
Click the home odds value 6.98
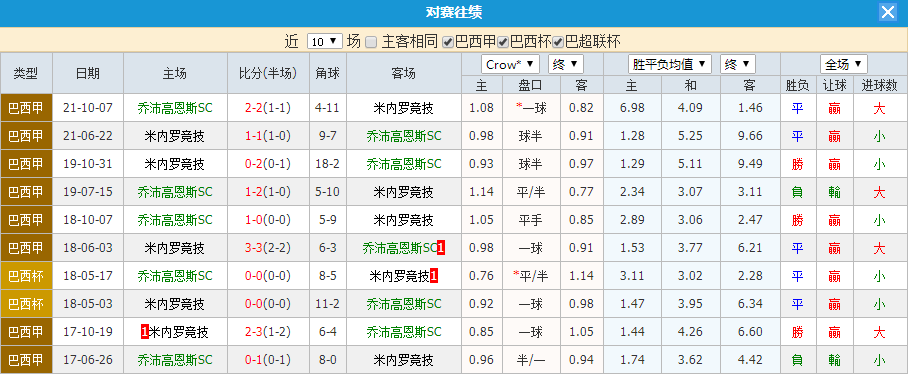coord(632,108)
